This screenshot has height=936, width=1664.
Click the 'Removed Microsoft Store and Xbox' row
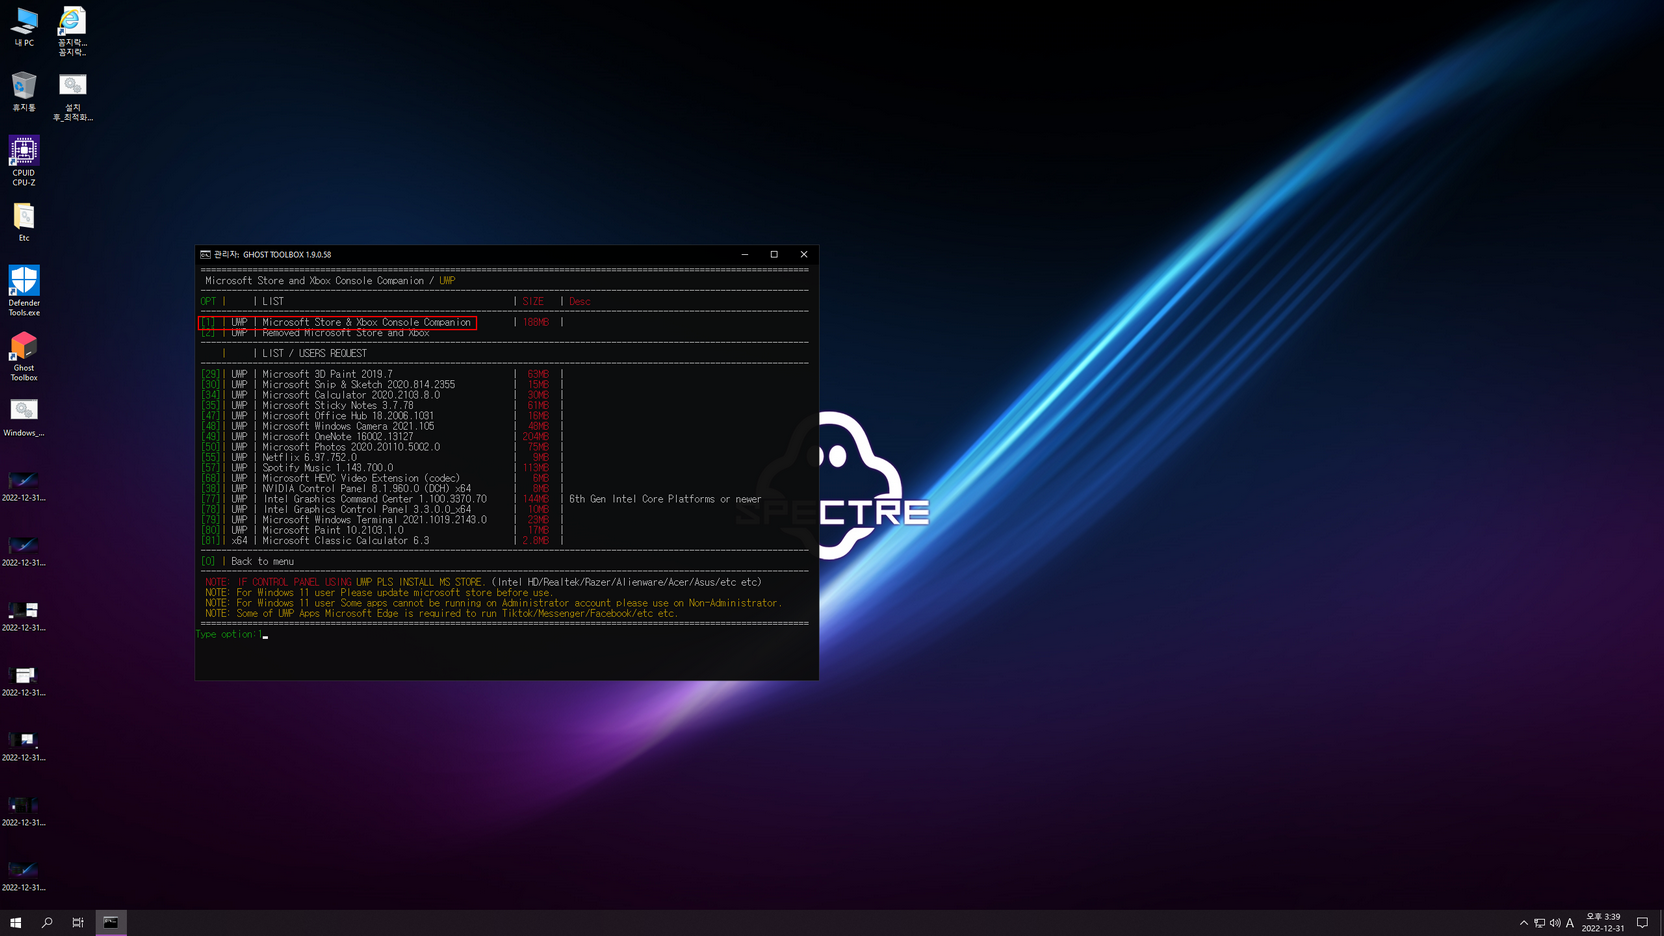click(316, 333)
